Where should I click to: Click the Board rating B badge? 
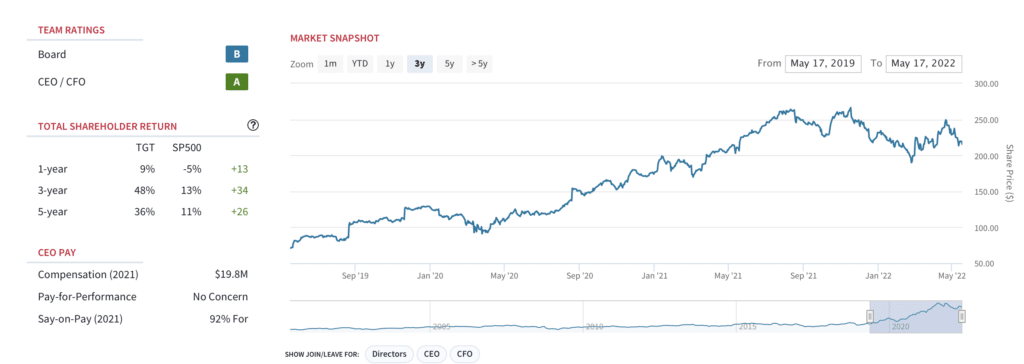(237, 54)
